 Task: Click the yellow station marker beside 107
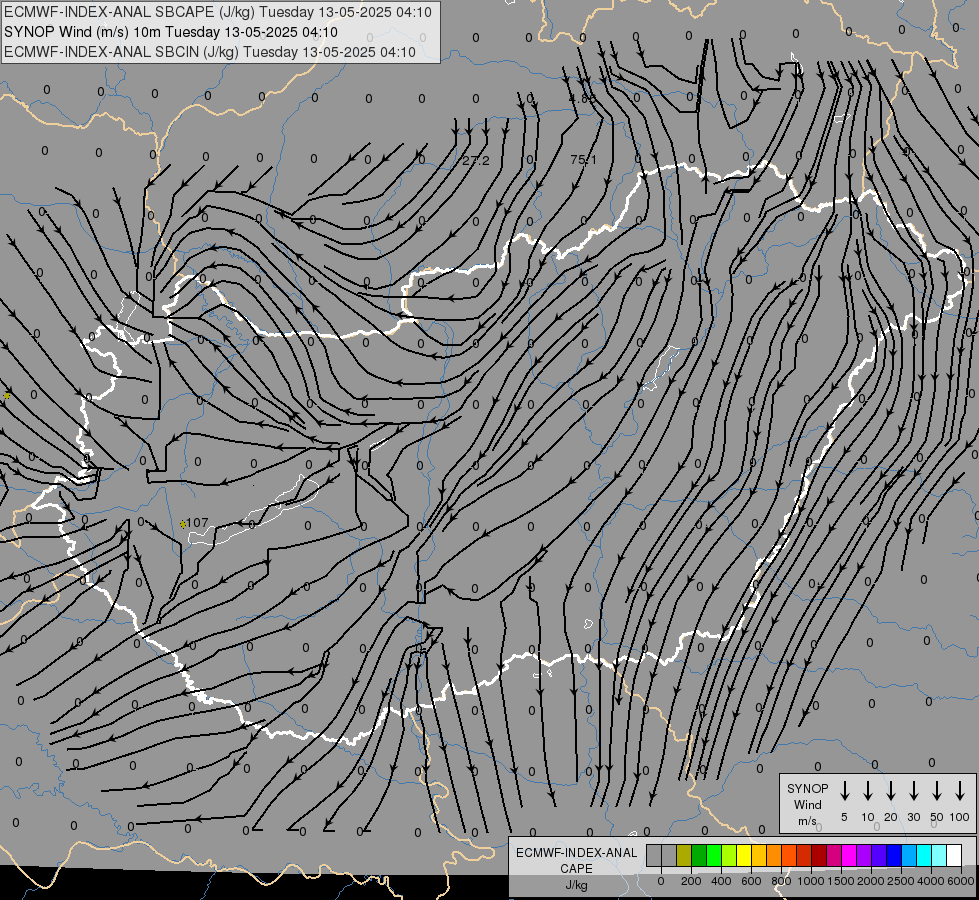coord(182,524)
